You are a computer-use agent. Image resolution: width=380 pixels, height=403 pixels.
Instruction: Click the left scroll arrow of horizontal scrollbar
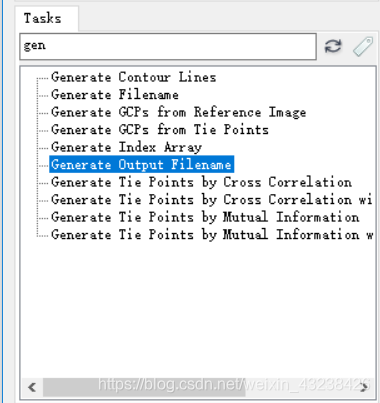tap(32, 387)
